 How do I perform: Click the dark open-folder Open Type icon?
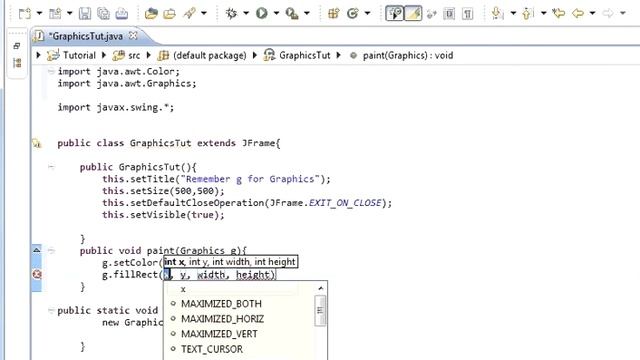tap(151, 13)
